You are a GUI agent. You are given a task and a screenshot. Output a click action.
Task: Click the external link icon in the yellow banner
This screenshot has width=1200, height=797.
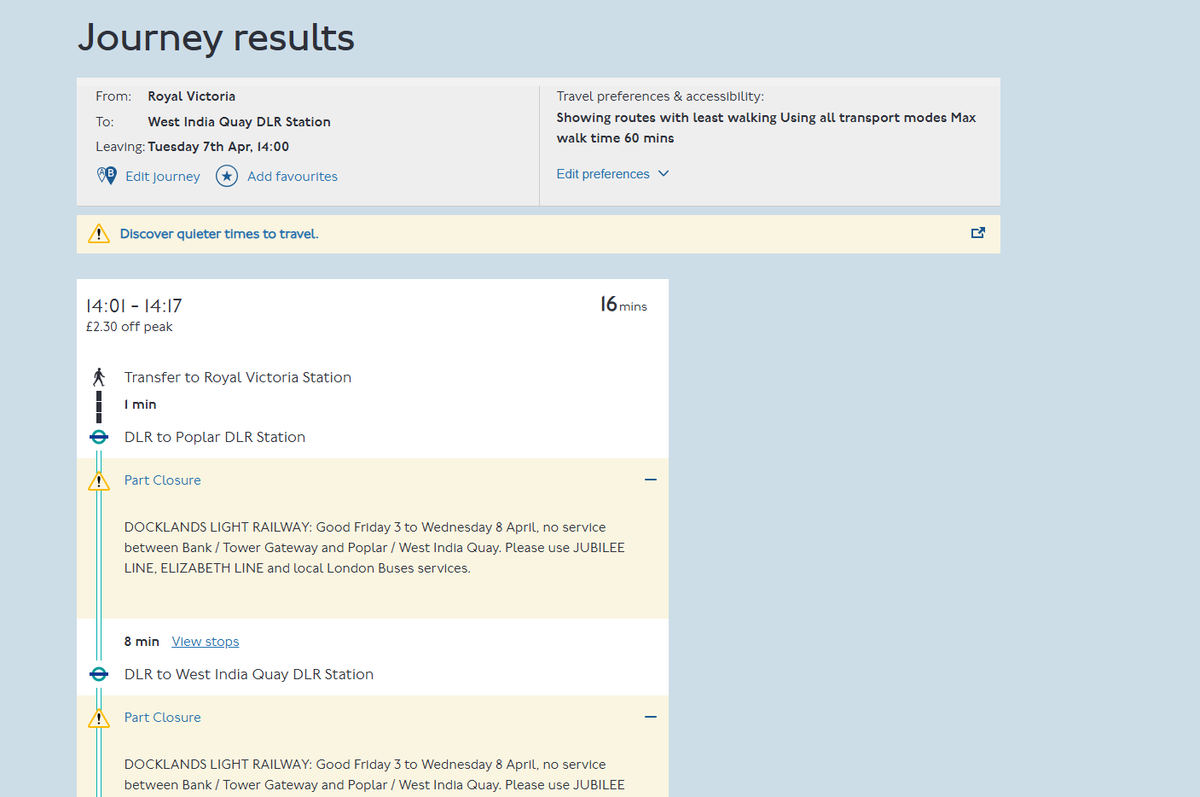coord(978,233)
